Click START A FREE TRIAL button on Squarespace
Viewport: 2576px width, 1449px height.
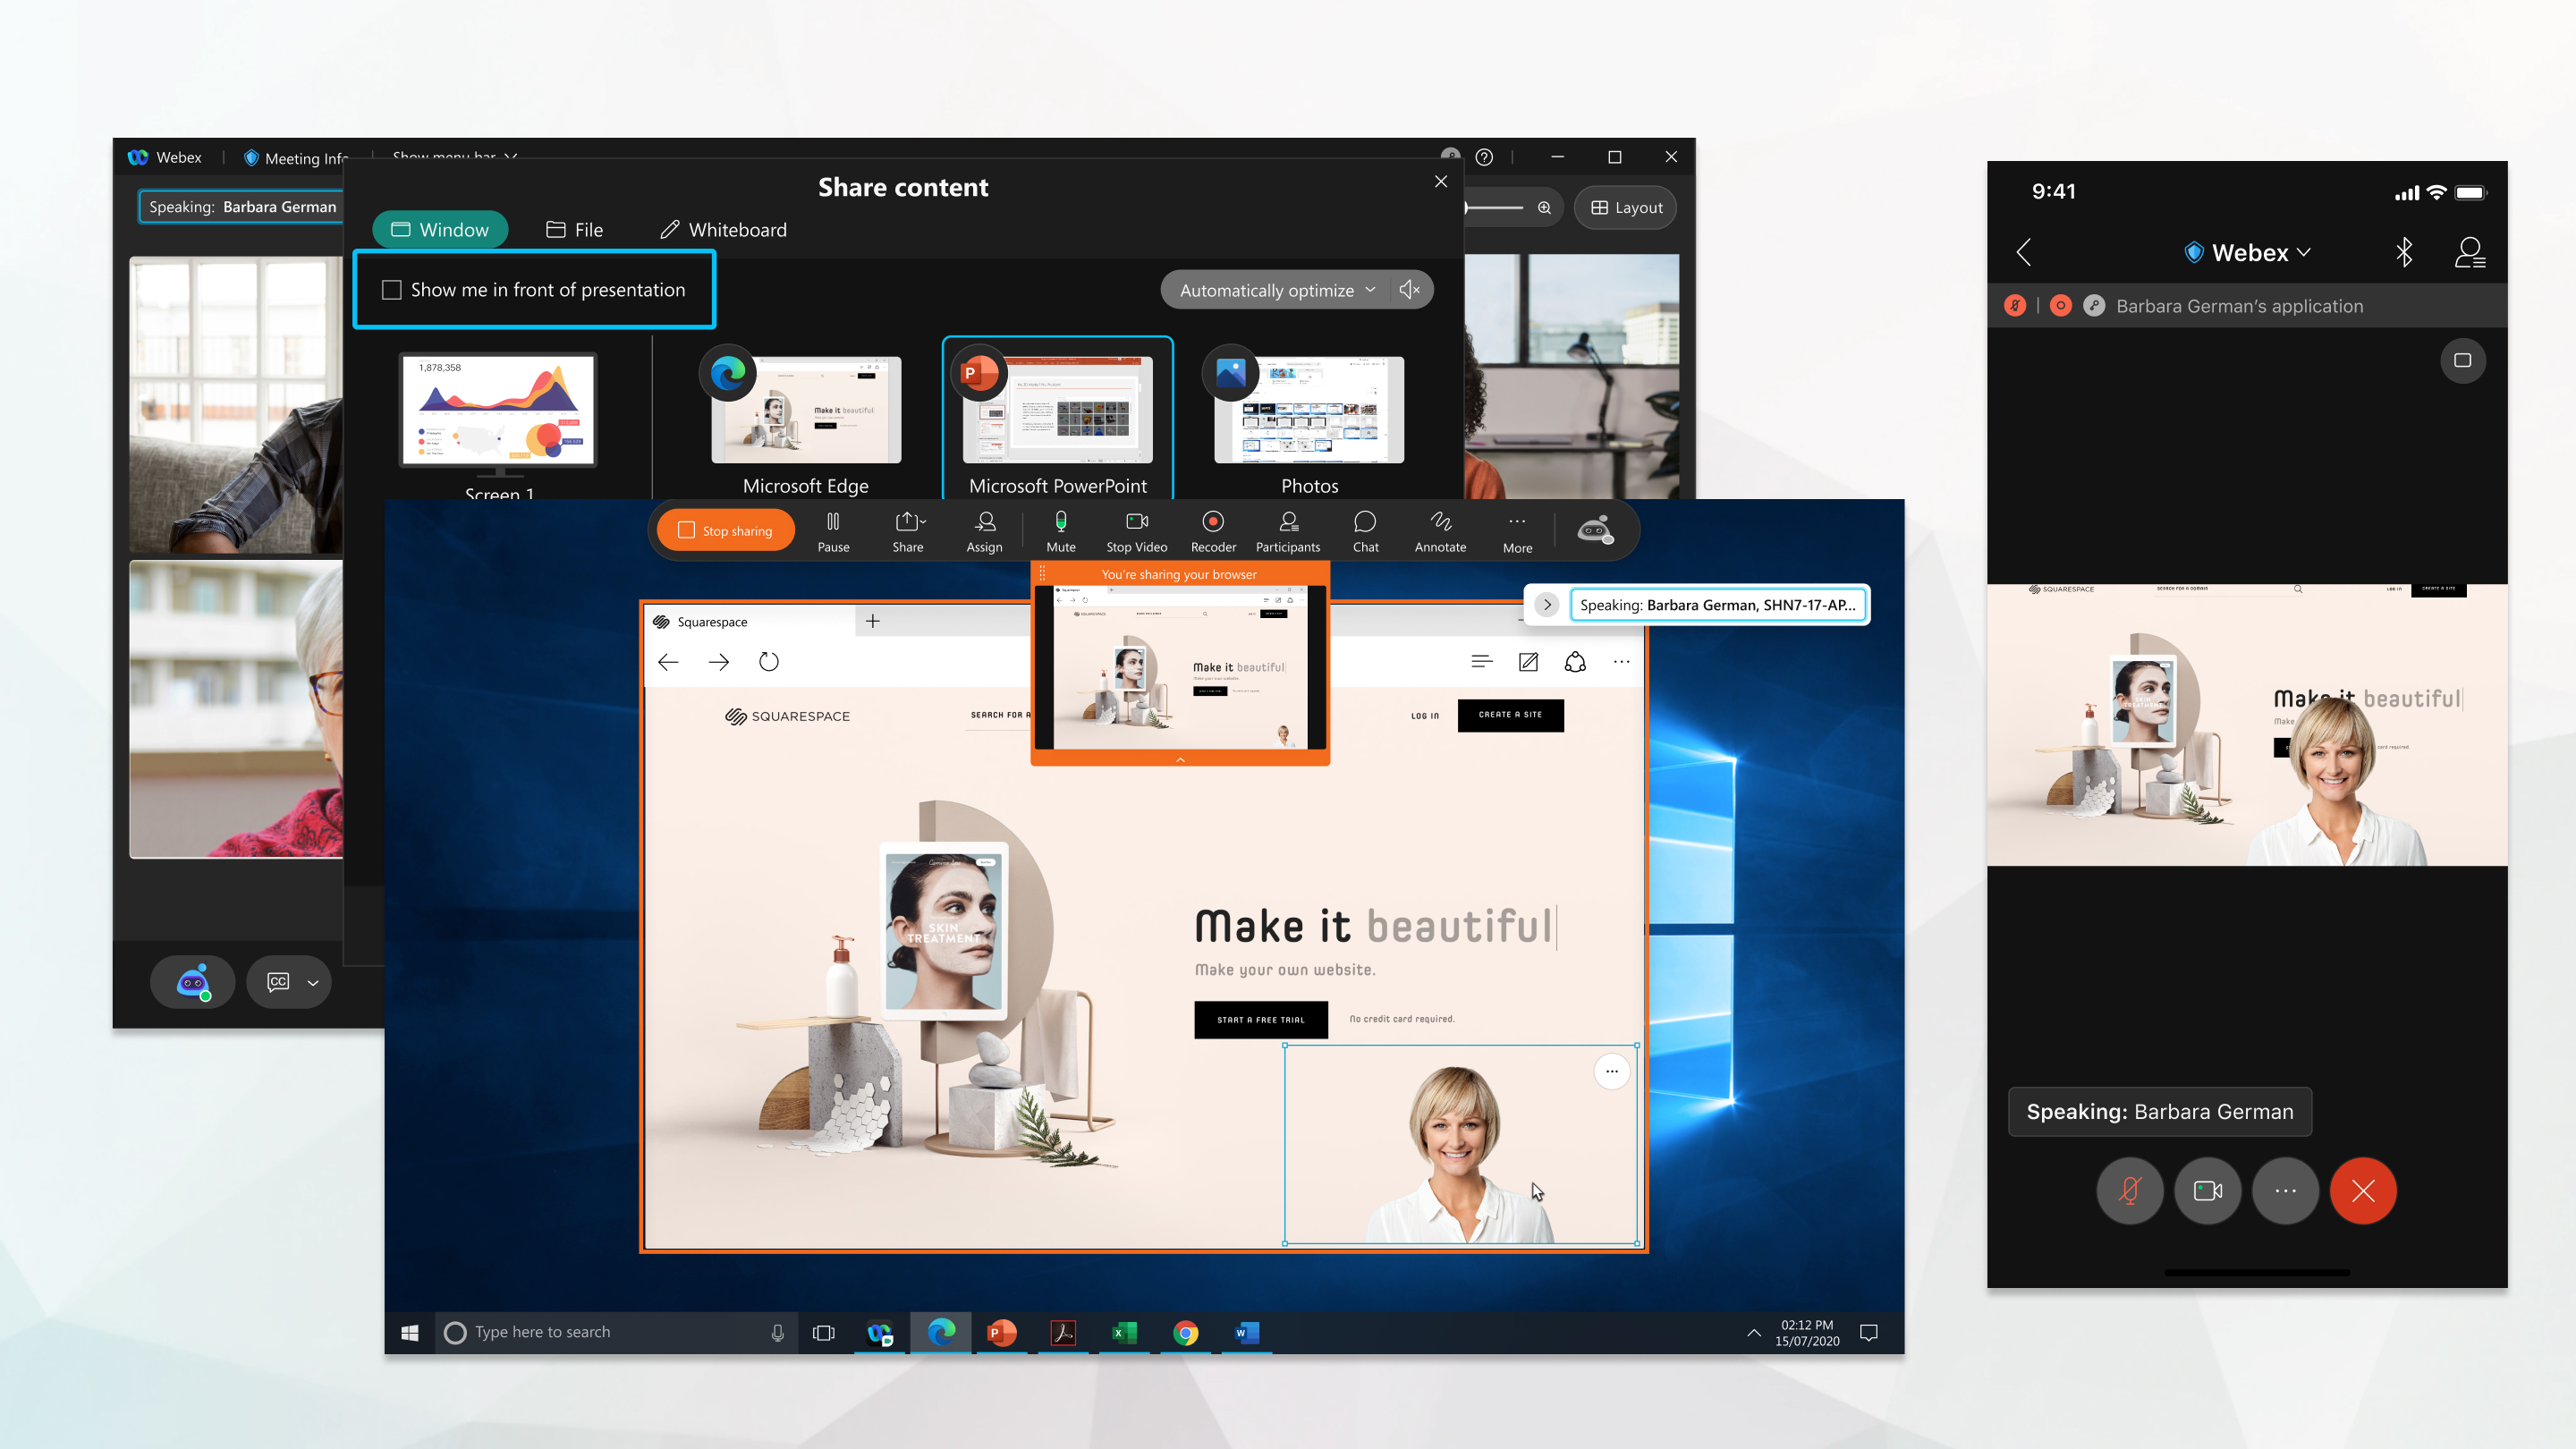(x=1261, y=1017)
